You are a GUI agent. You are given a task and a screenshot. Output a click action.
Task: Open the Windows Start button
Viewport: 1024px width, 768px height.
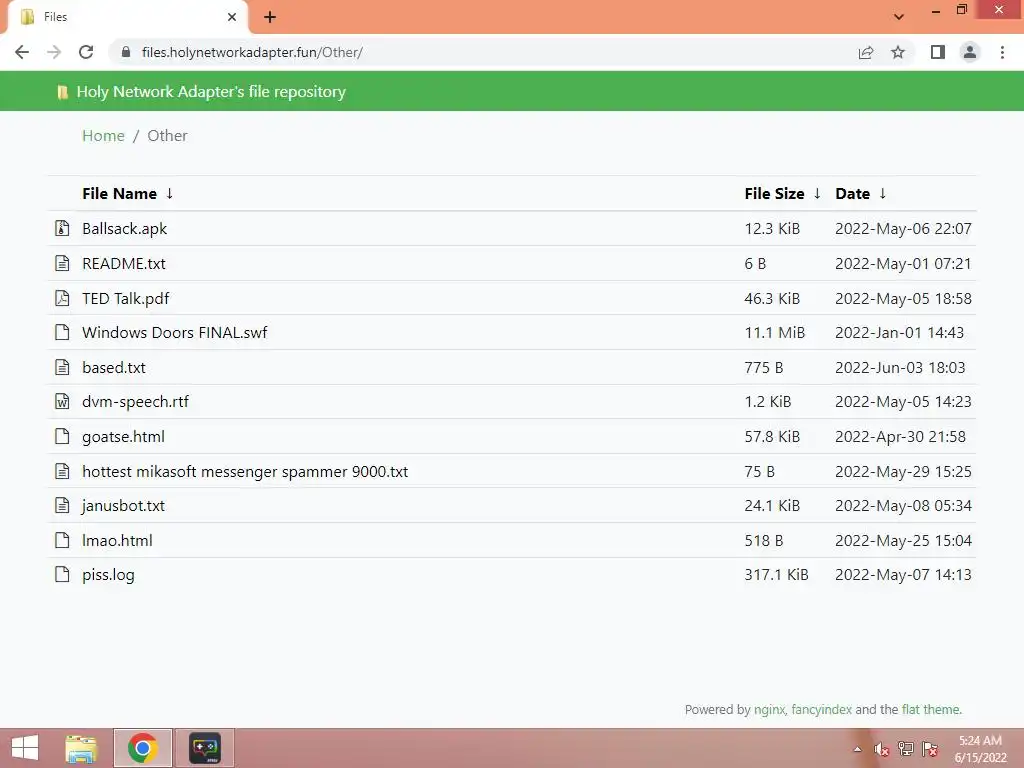(x=25, y=748)
